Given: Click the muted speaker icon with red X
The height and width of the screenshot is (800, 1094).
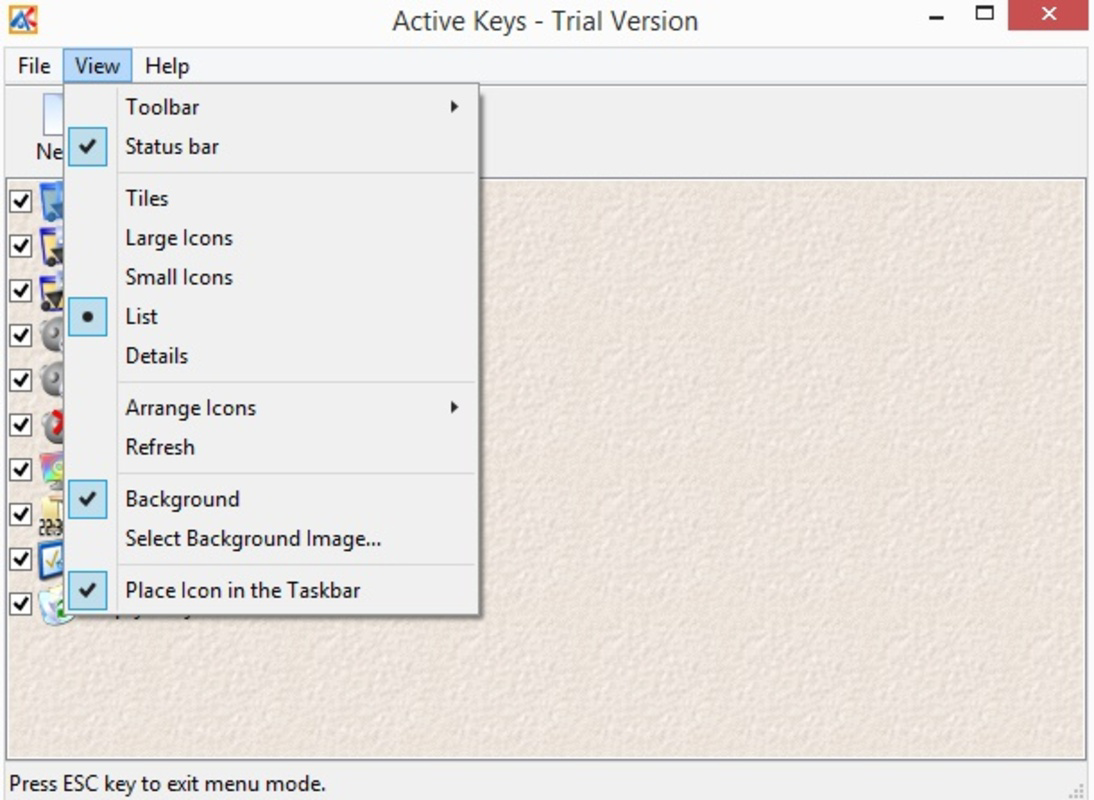Looking at the screenshot, I should 52,425.
